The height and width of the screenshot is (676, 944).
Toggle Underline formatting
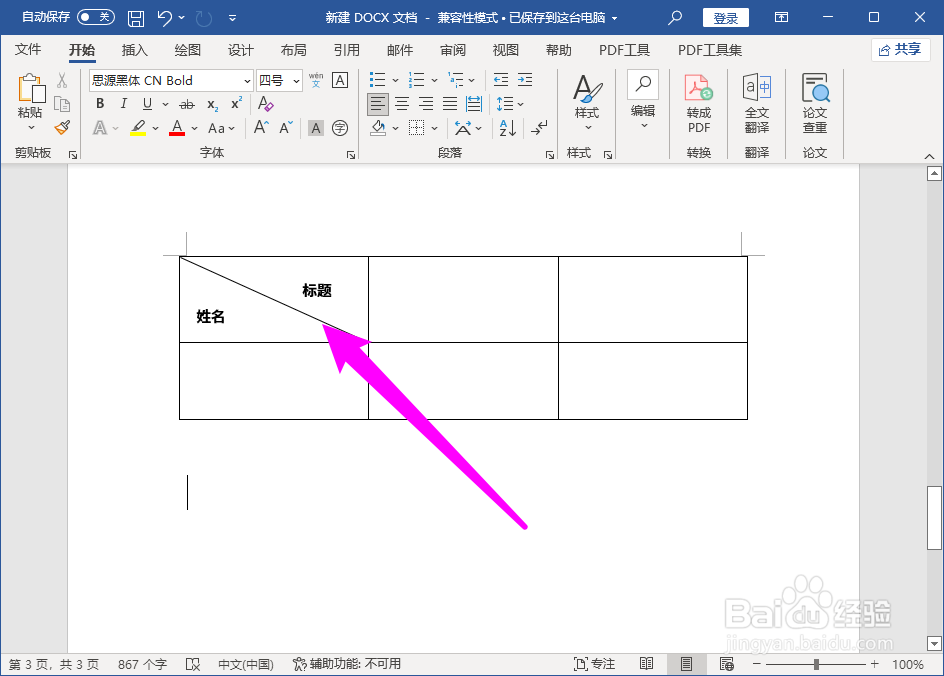point(147,104)
